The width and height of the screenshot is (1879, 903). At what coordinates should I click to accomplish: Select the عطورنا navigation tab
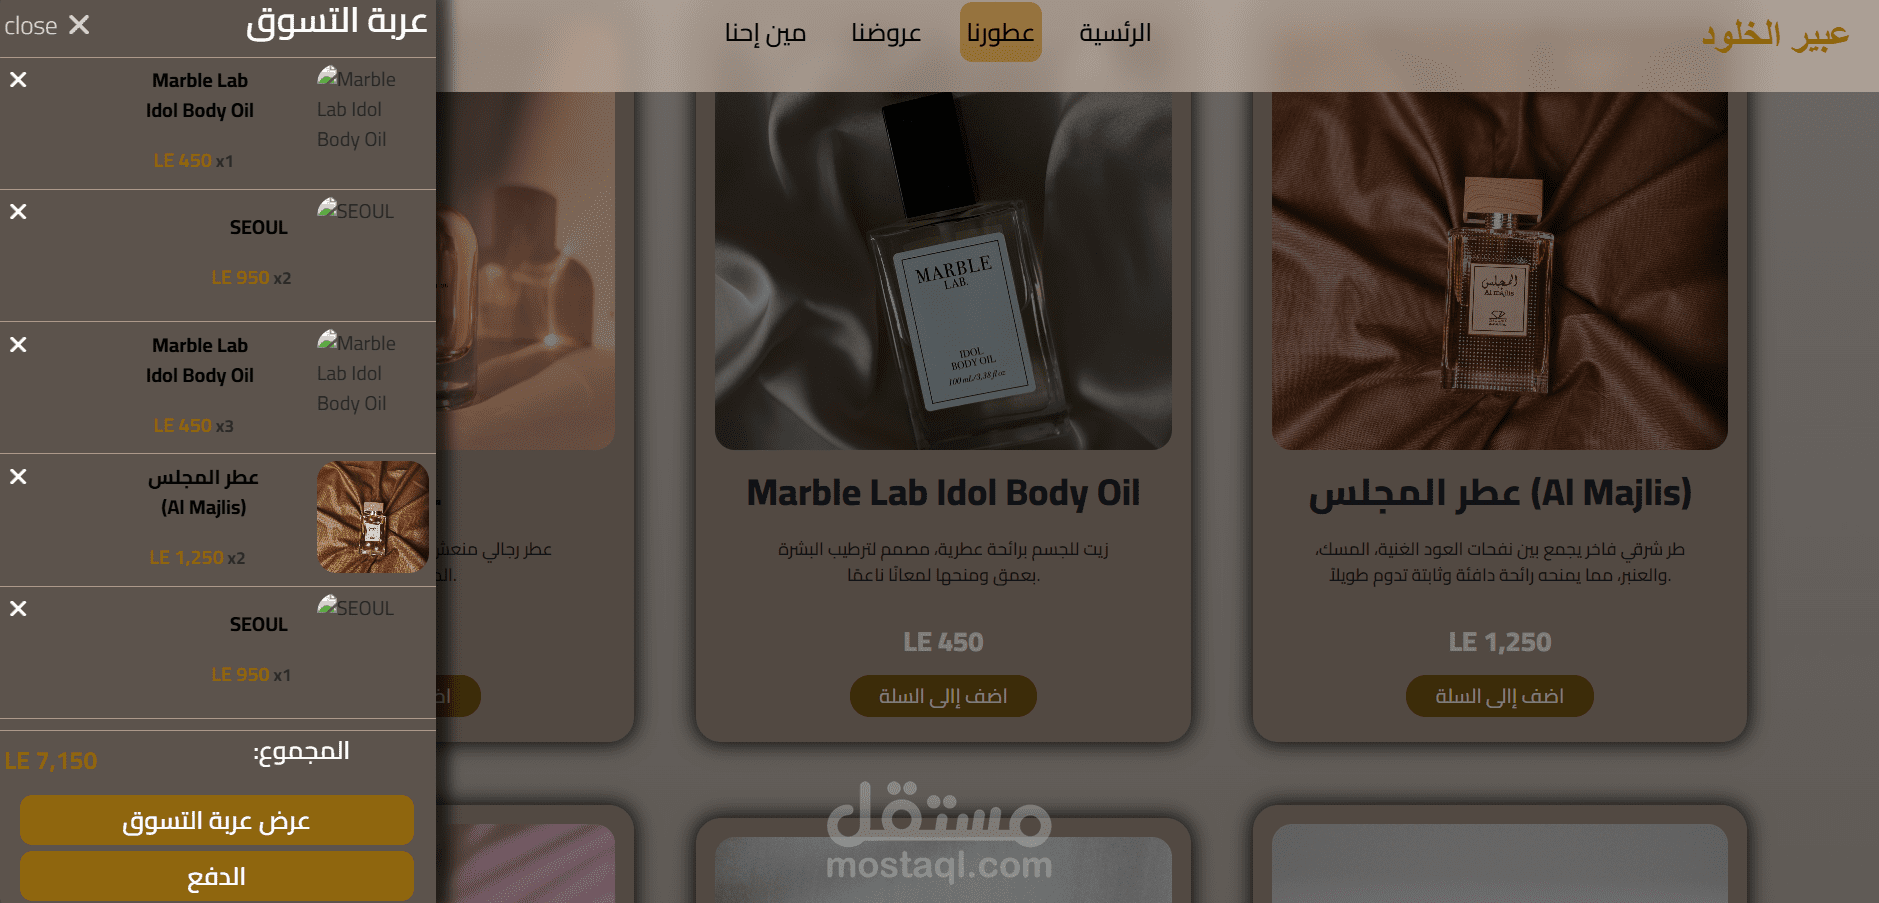click(x=1000, y=33)
